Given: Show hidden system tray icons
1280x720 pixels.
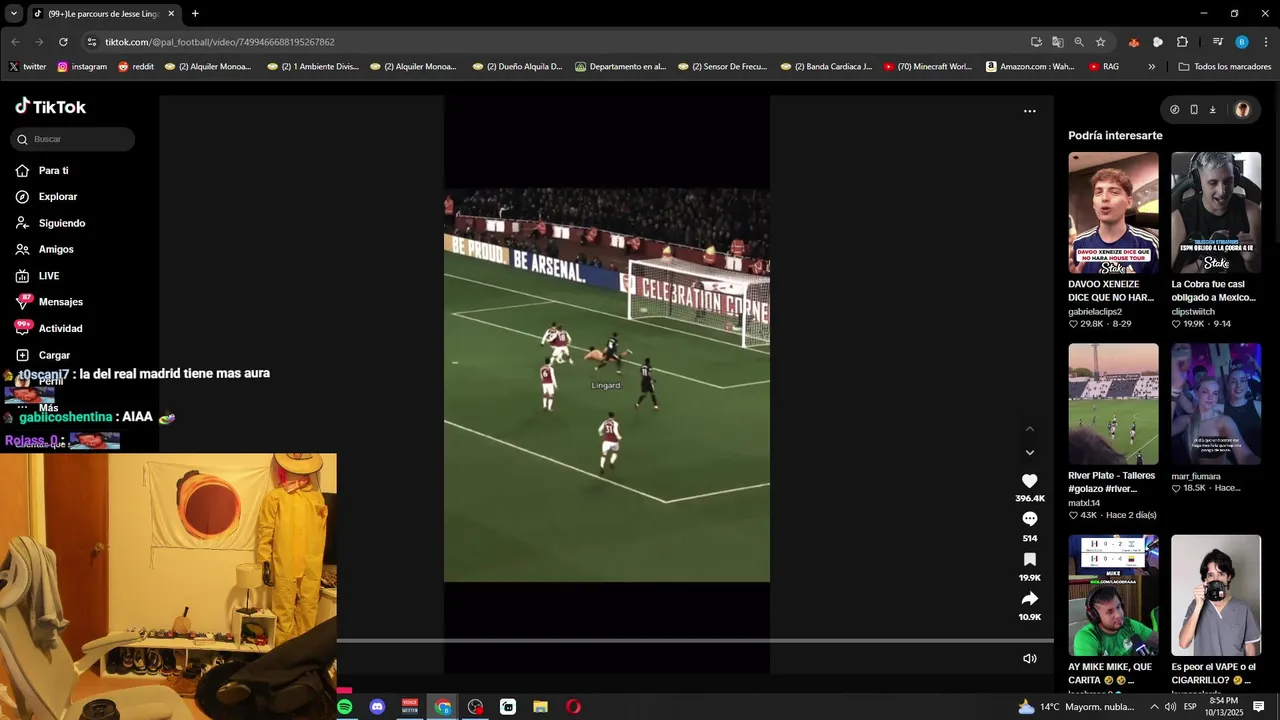Looking at the screenshot, I should coord(1154,707).
